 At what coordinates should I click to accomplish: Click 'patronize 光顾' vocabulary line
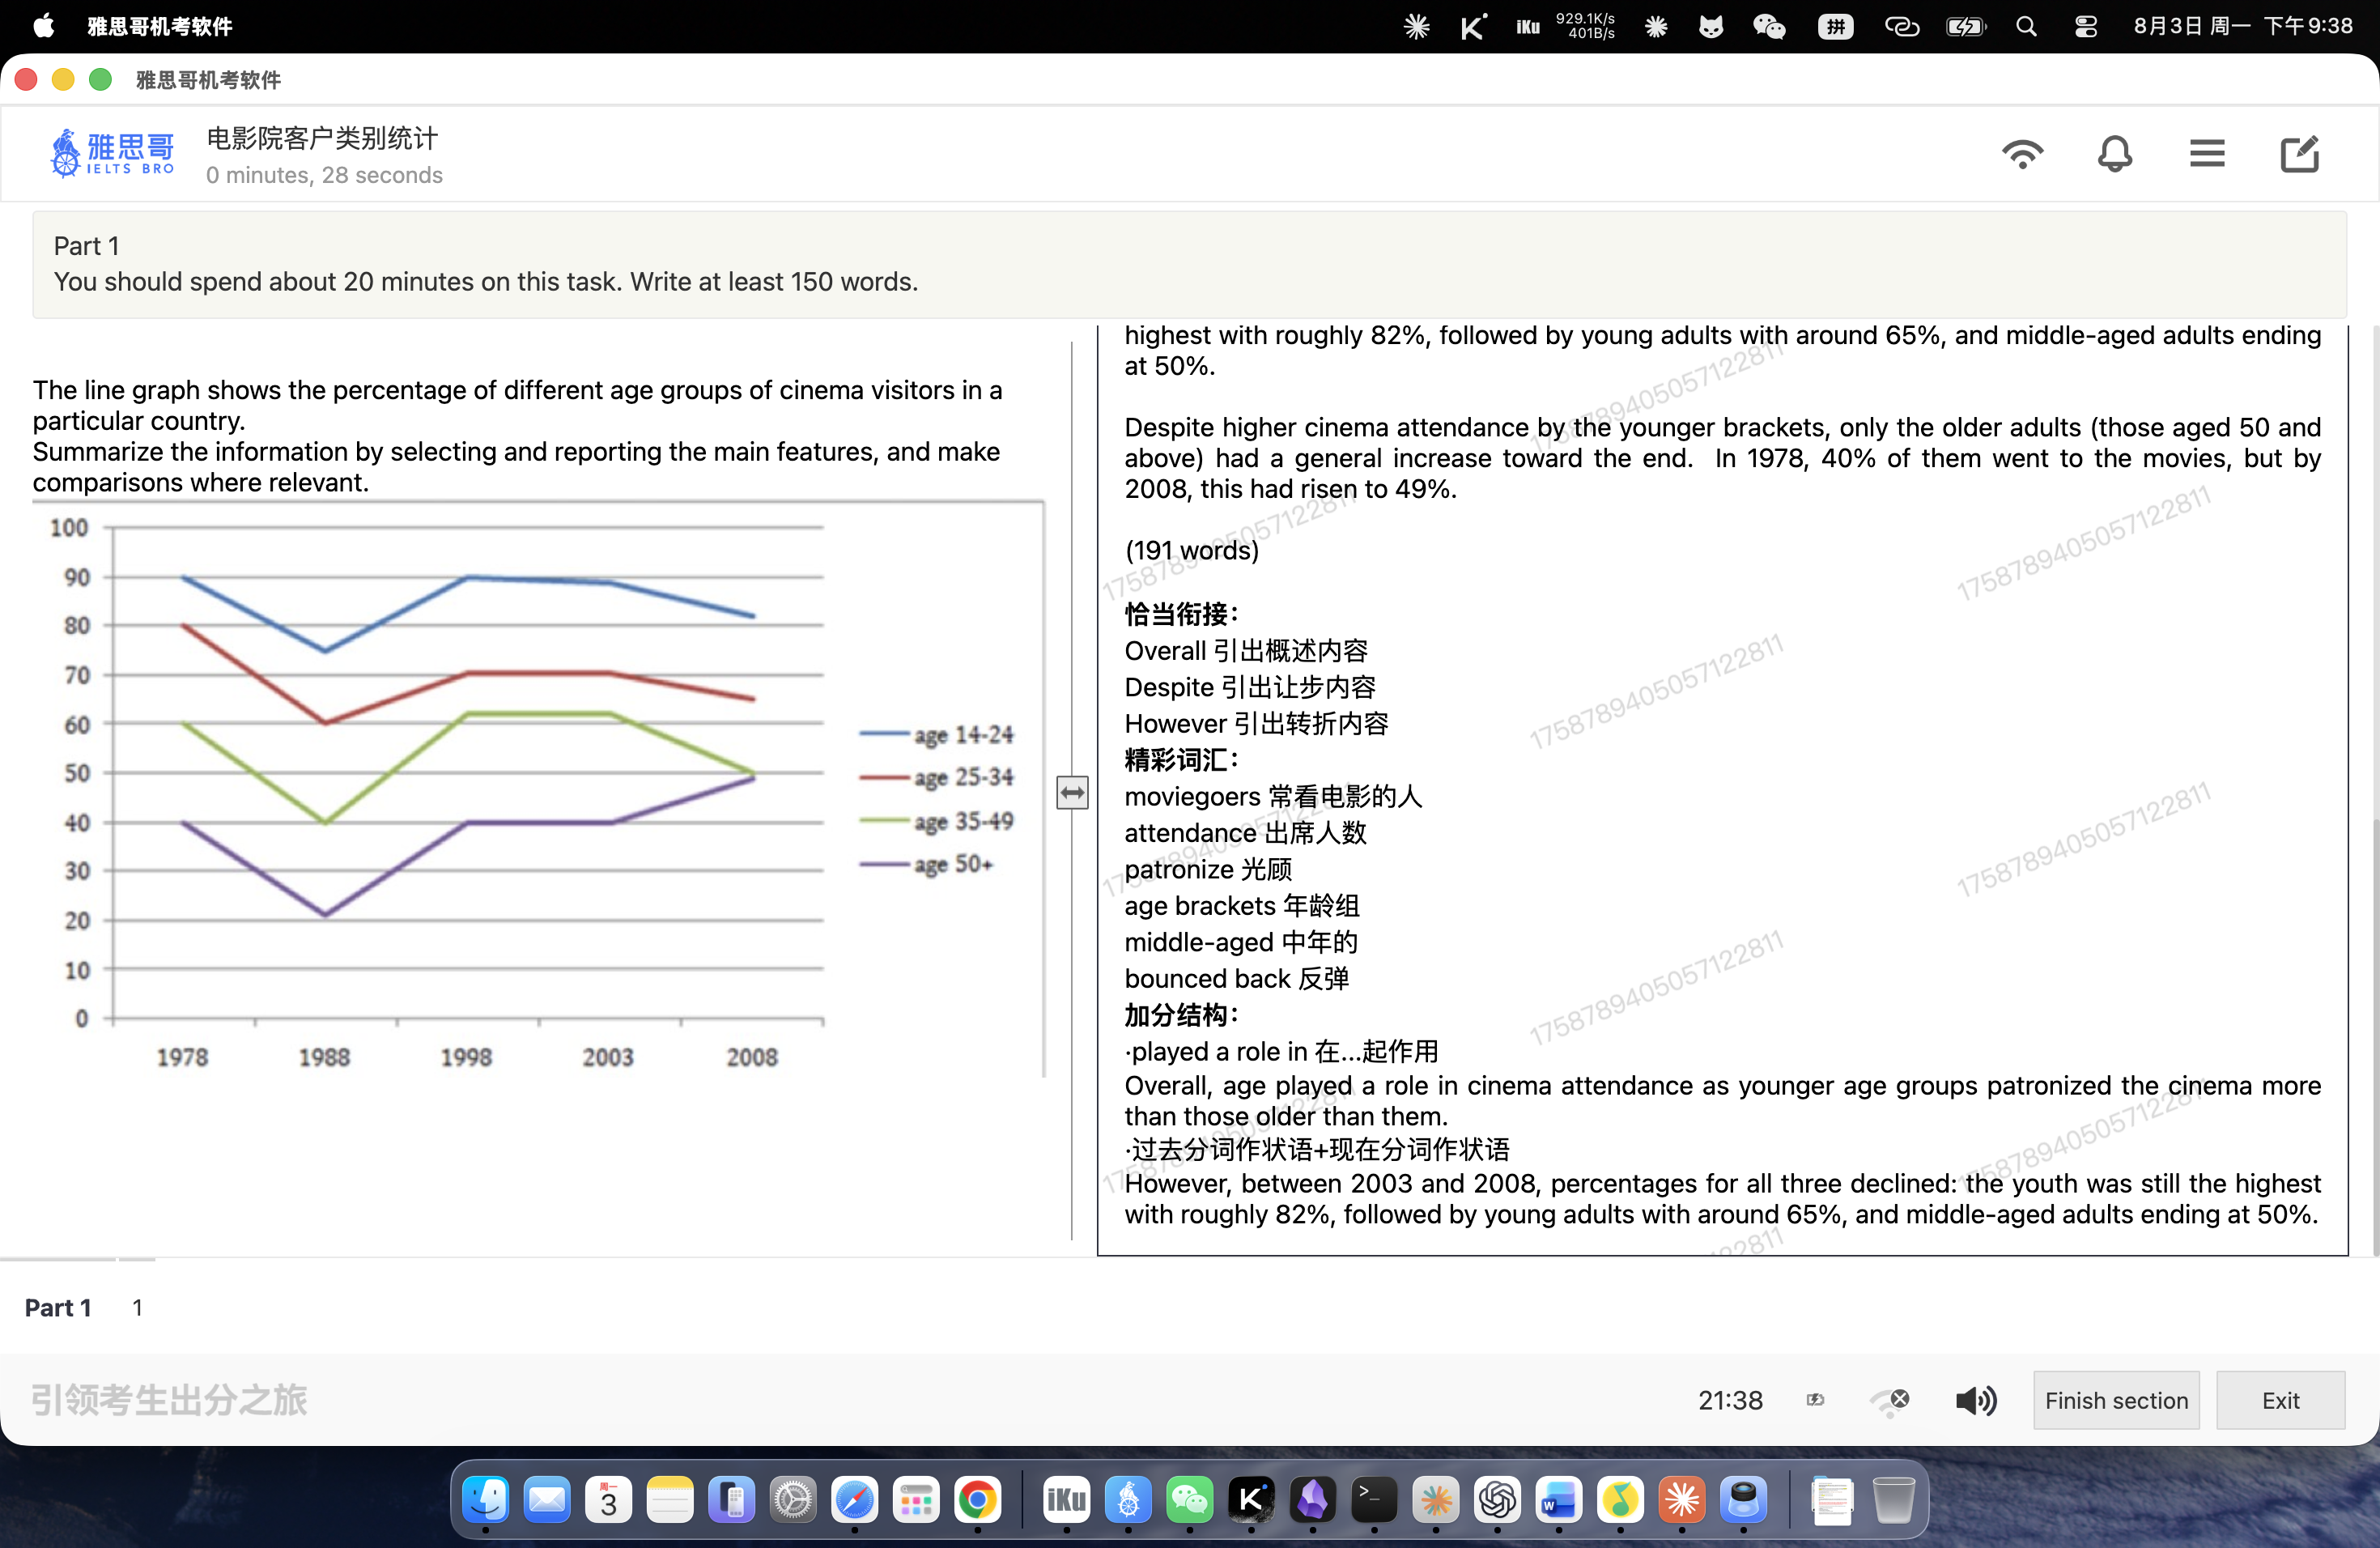coord(1208,870)
